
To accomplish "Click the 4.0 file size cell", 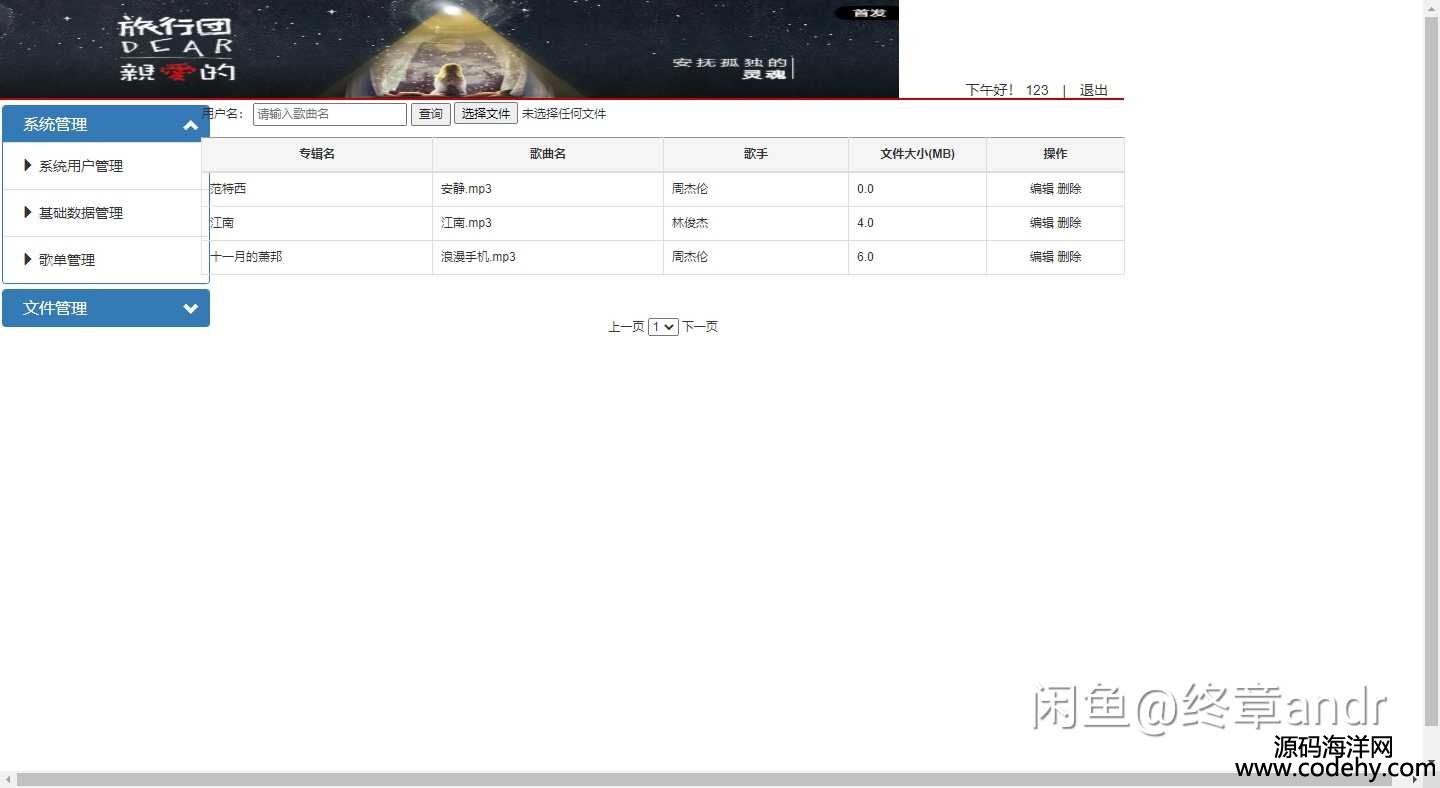I will point(917,223).
